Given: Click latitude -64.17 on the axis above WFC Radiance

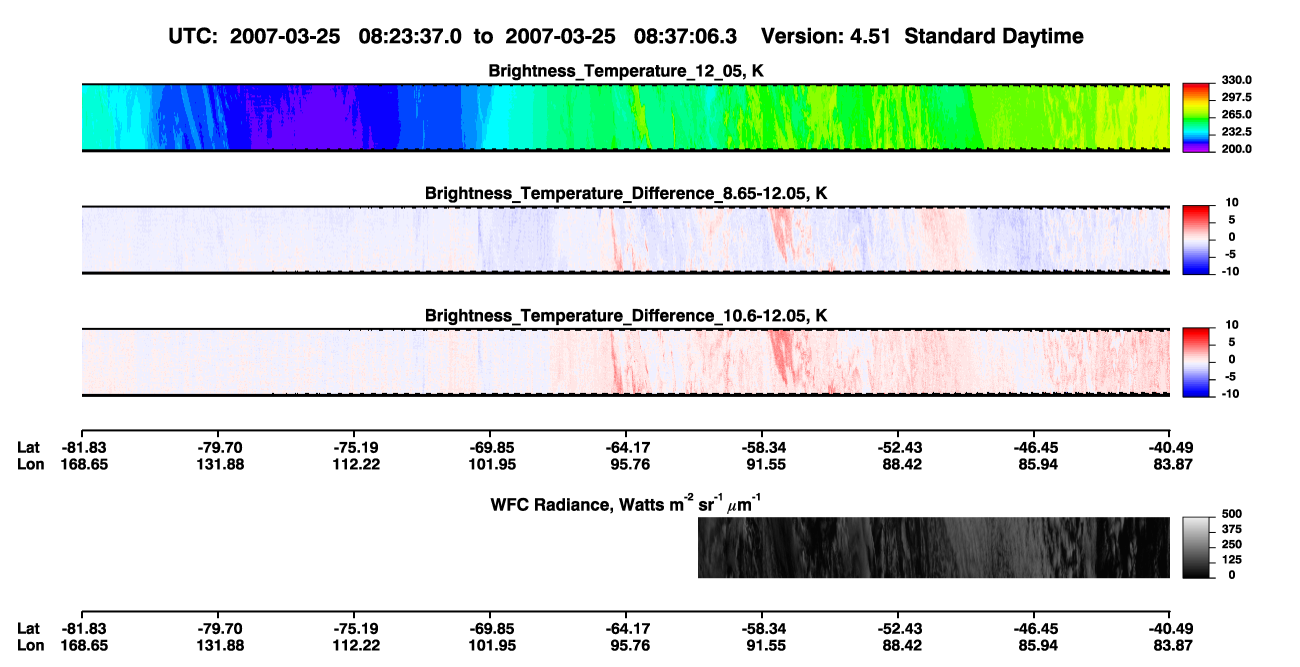Looking at the screenshot, I should pos(625,448).
